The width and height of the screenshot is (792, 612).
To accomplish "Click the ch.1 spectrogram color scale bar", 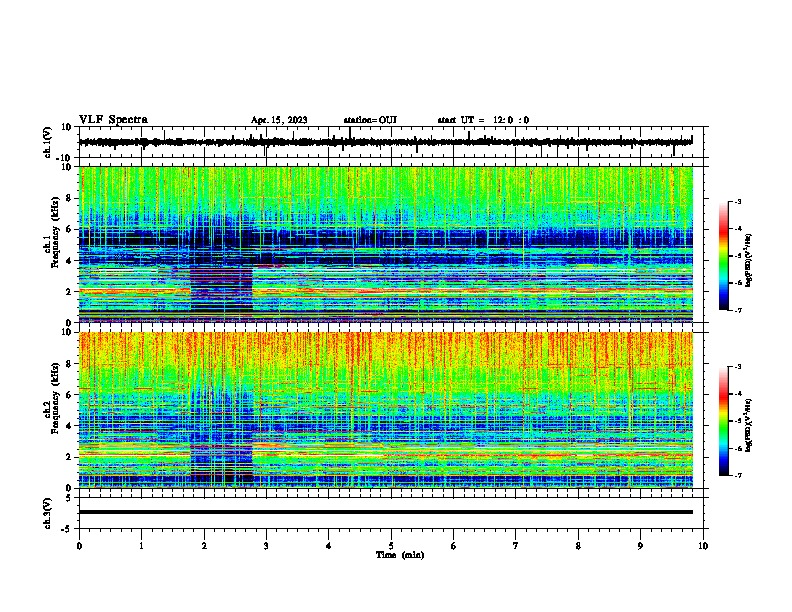I will (x=723, y=256).
